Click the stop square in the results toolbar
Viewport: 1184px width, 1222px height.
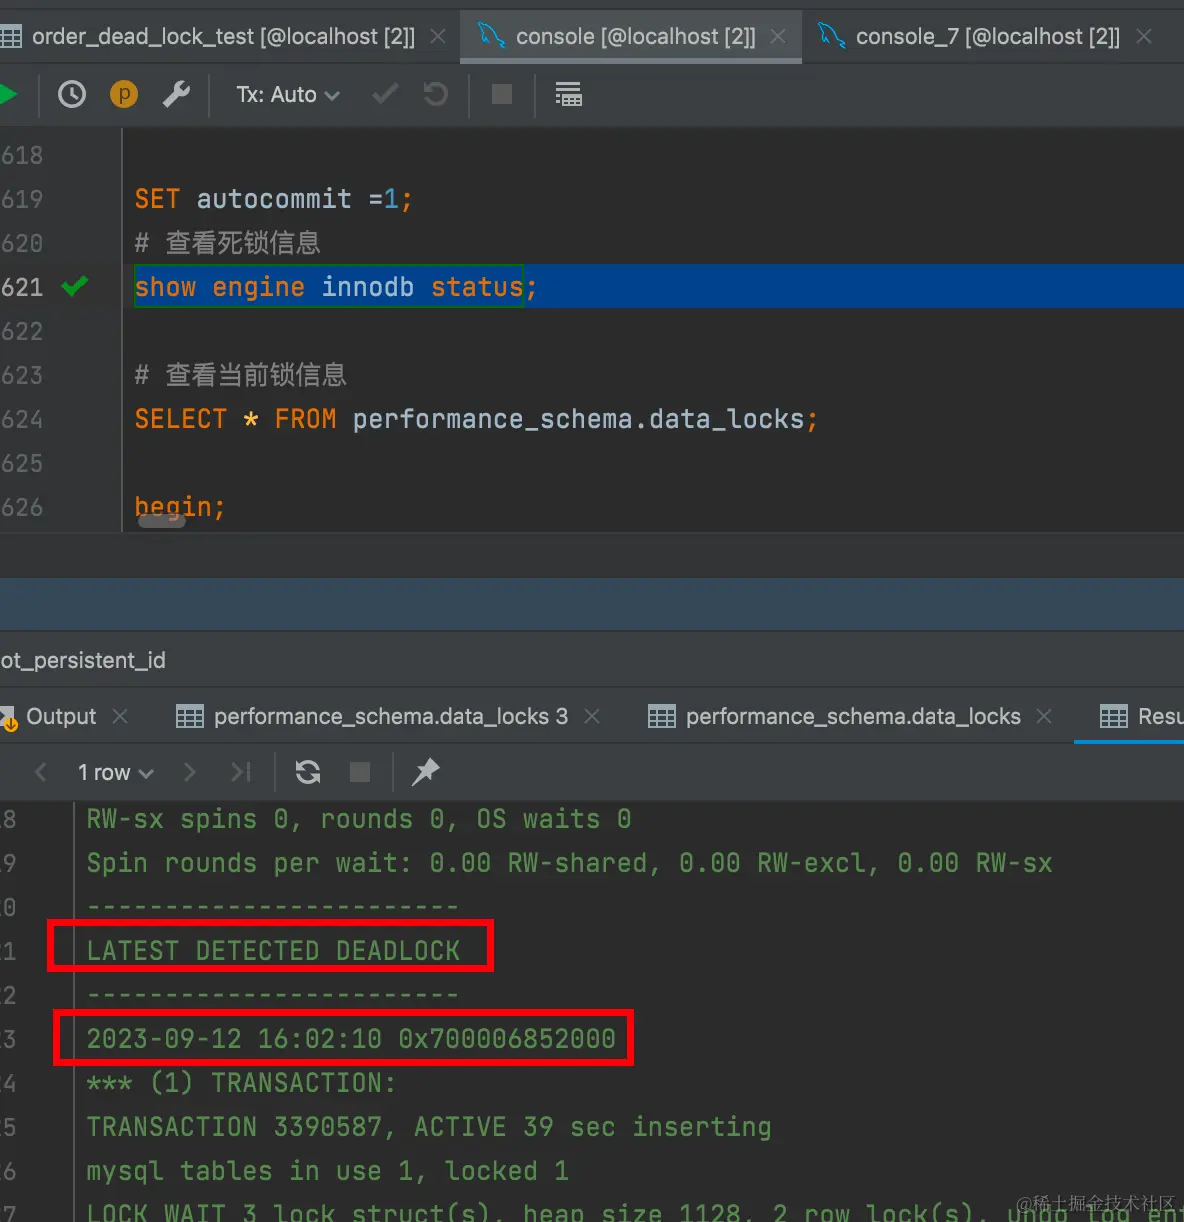pyautogui.click(x=360, y=772)
